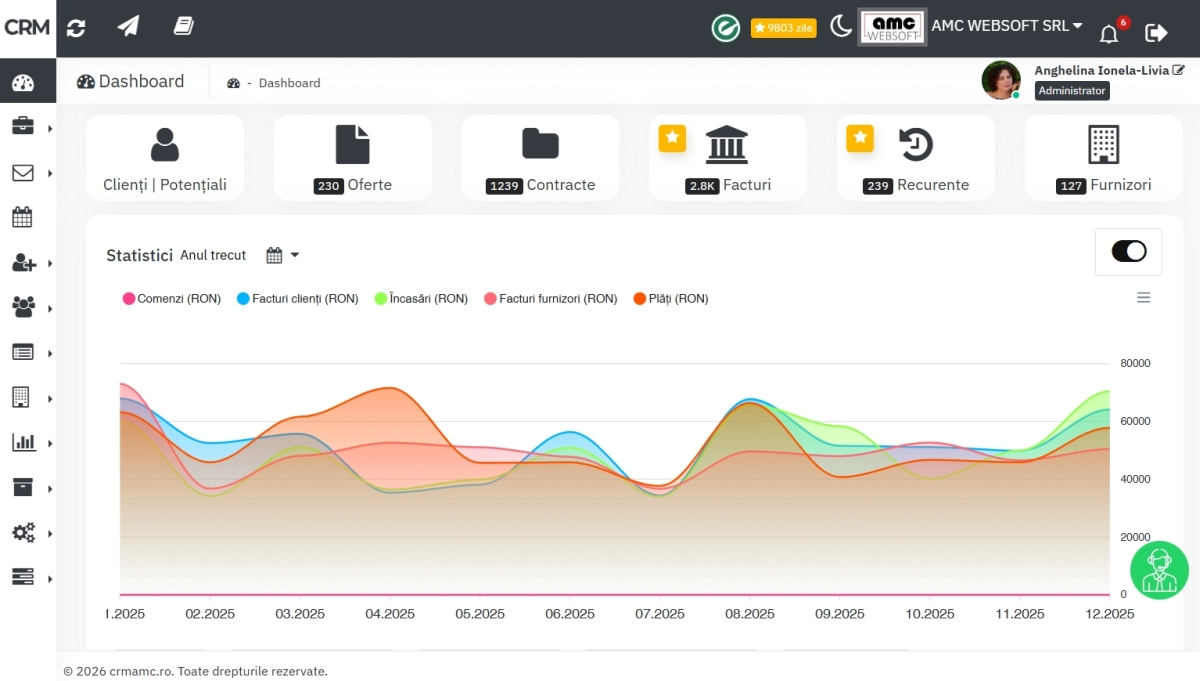The image size is (1200, 681).
Task: Open the statistics period calendar dropdown
Action: pos(283,255)
